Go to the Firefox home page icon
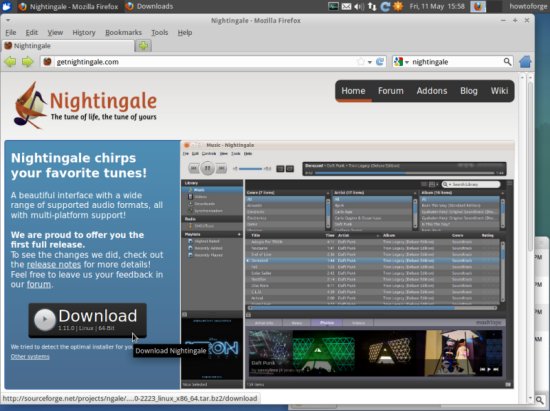Viewport: 550px width, 411px height. (525, 62)
